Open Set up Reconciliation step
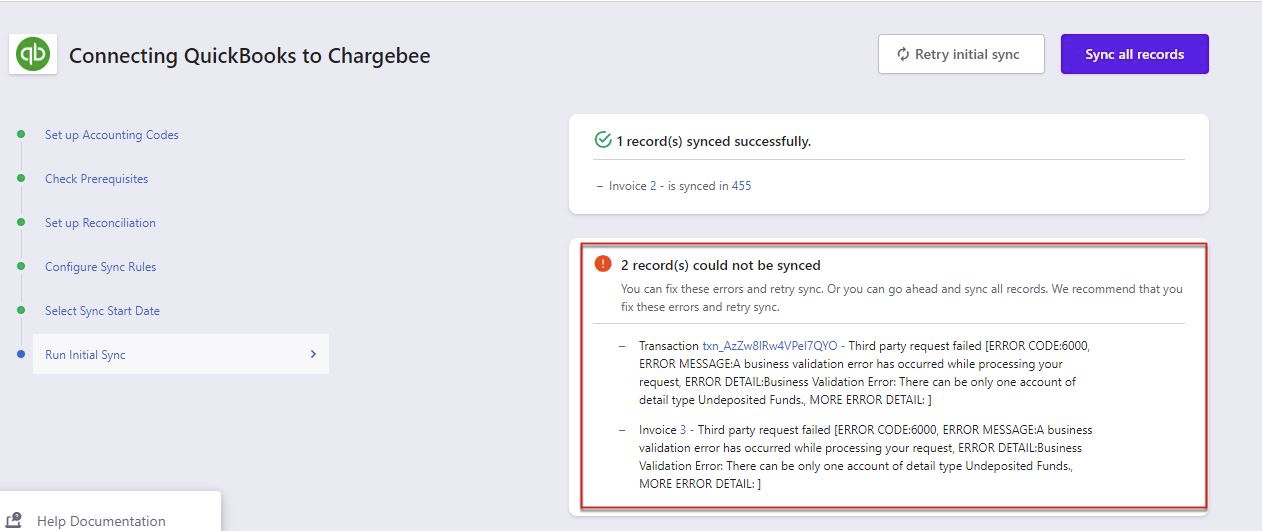Screen dimensions: 1262x531 (100, 223)
